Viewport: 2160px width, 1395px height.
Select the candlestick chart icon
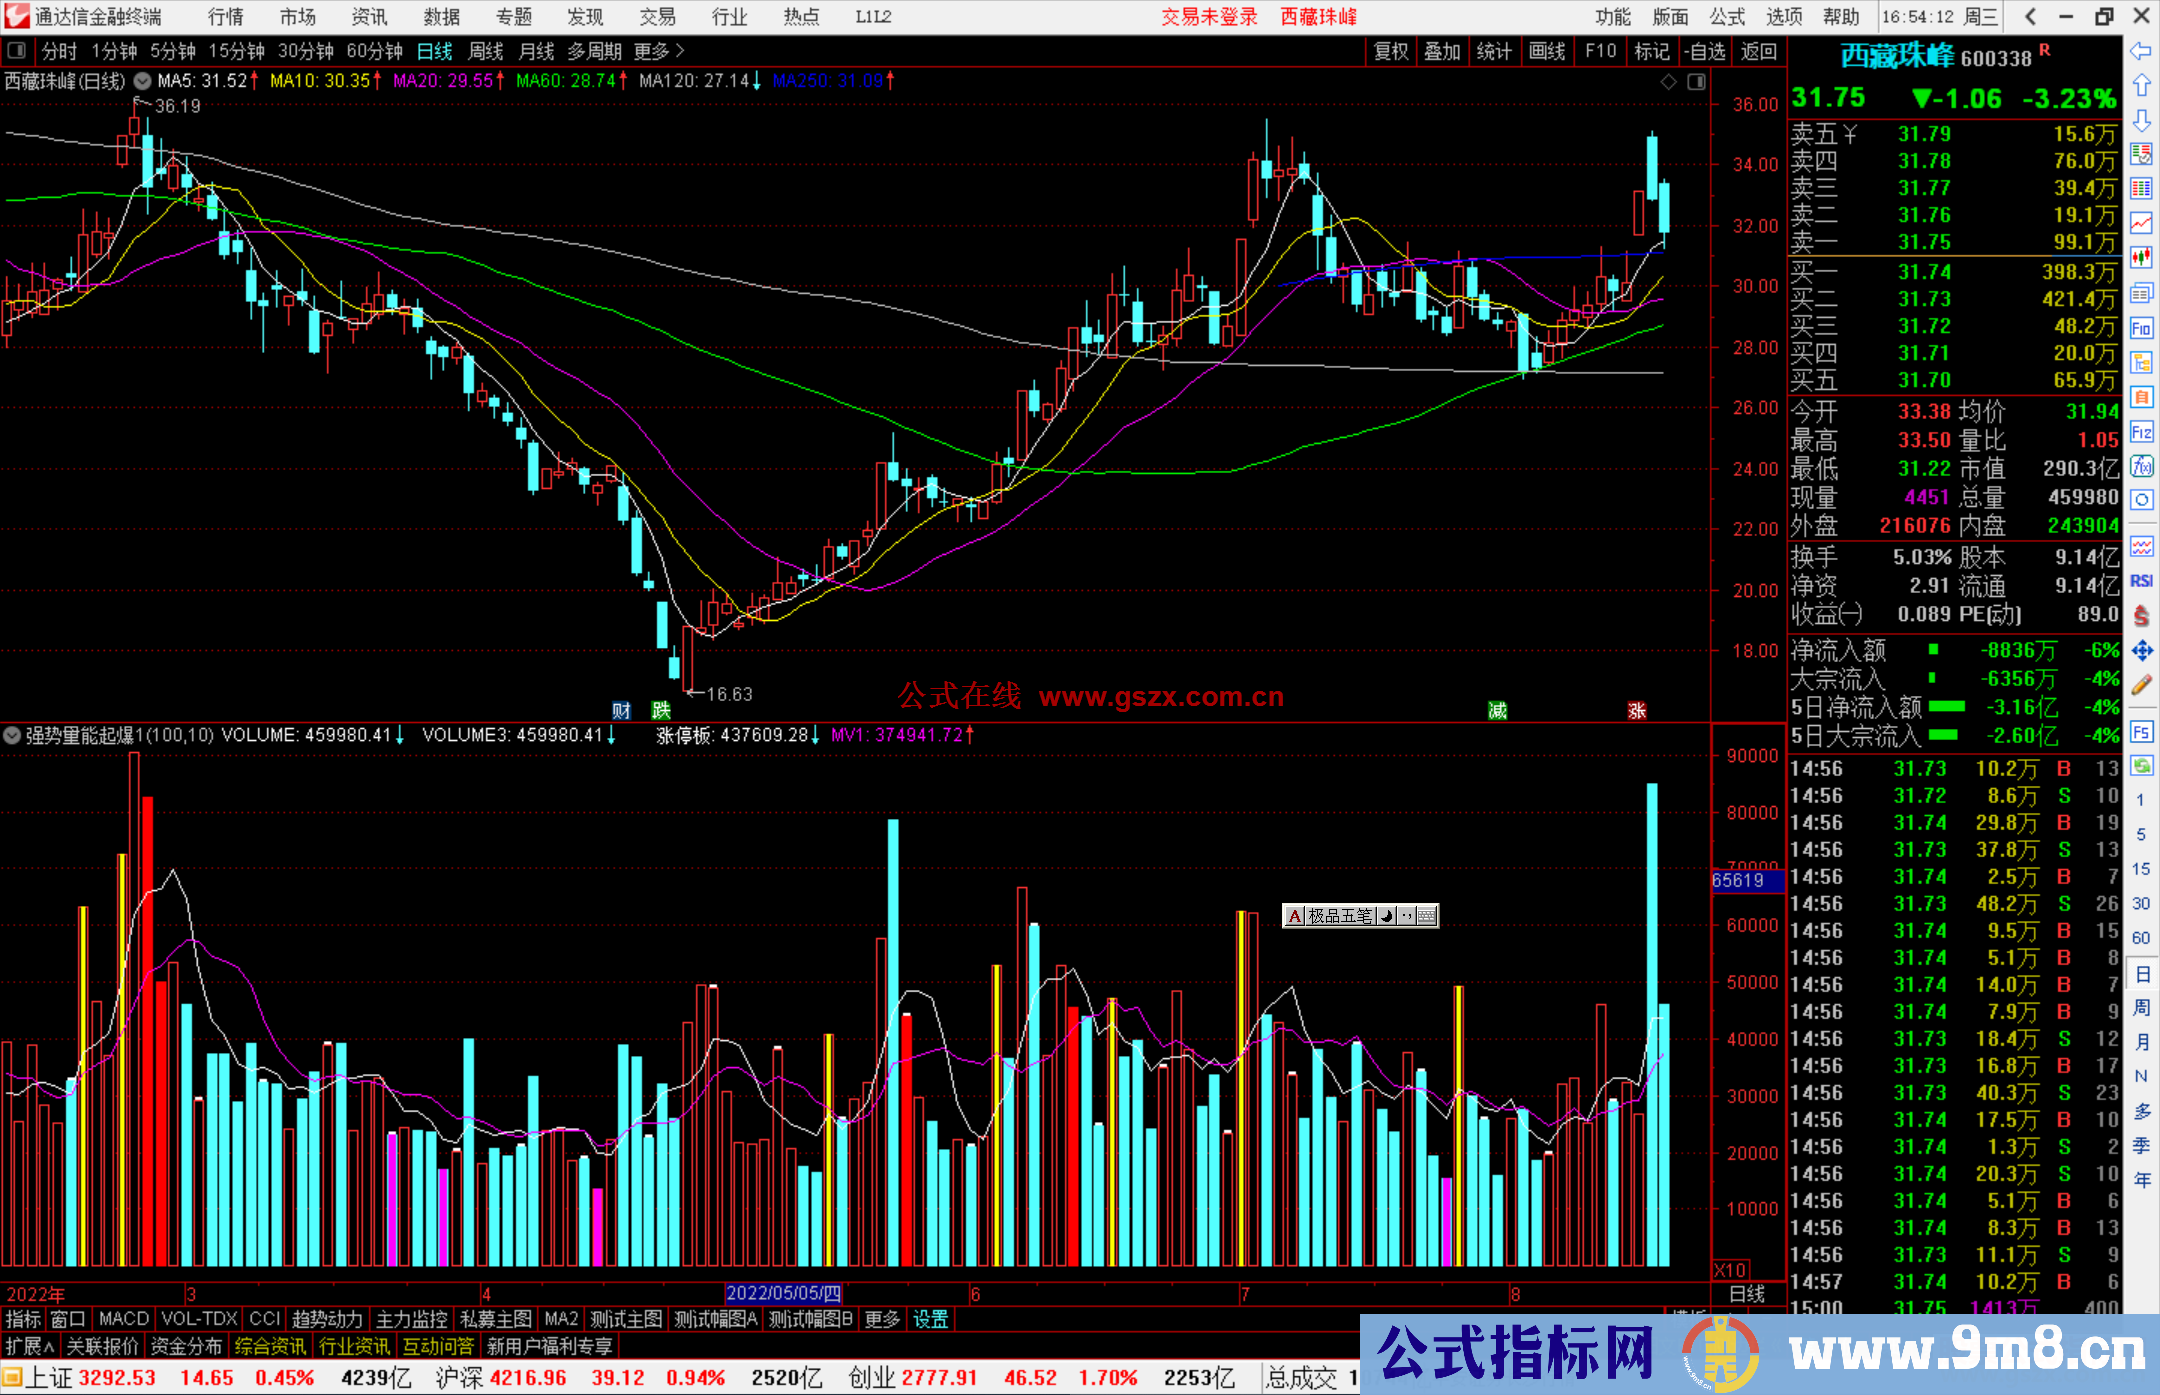tap(2141, 258)
